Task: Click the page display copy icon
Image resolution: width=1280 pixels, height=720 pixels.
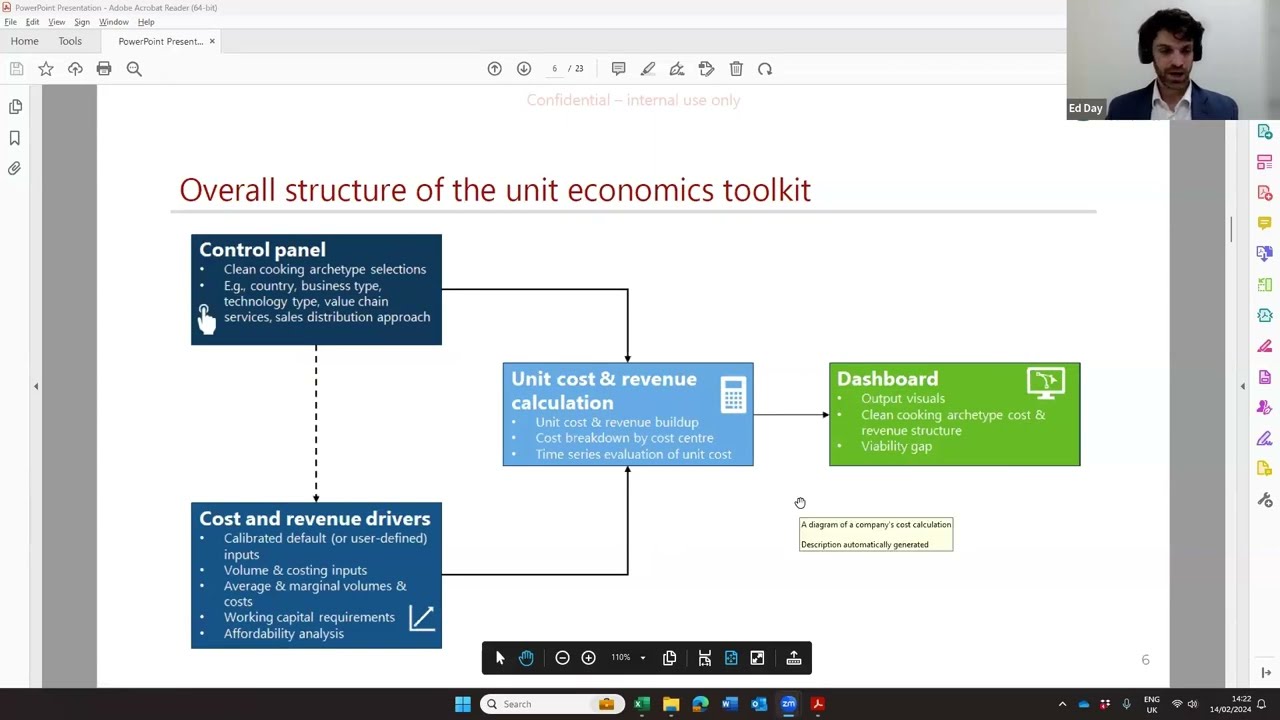Action: pos(669,658)
